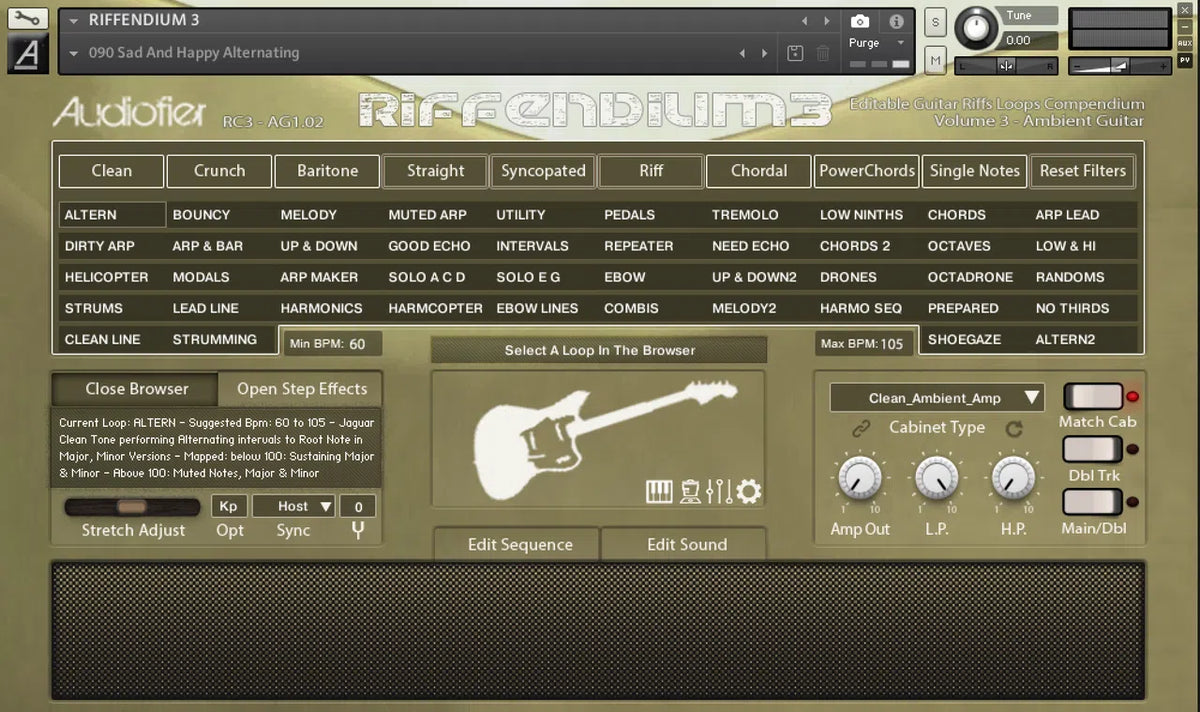Open the Clean_Ambient_Amp dropdown
Image resolution: width=1200 pixels, height=712 pixels.
point(935,398)
